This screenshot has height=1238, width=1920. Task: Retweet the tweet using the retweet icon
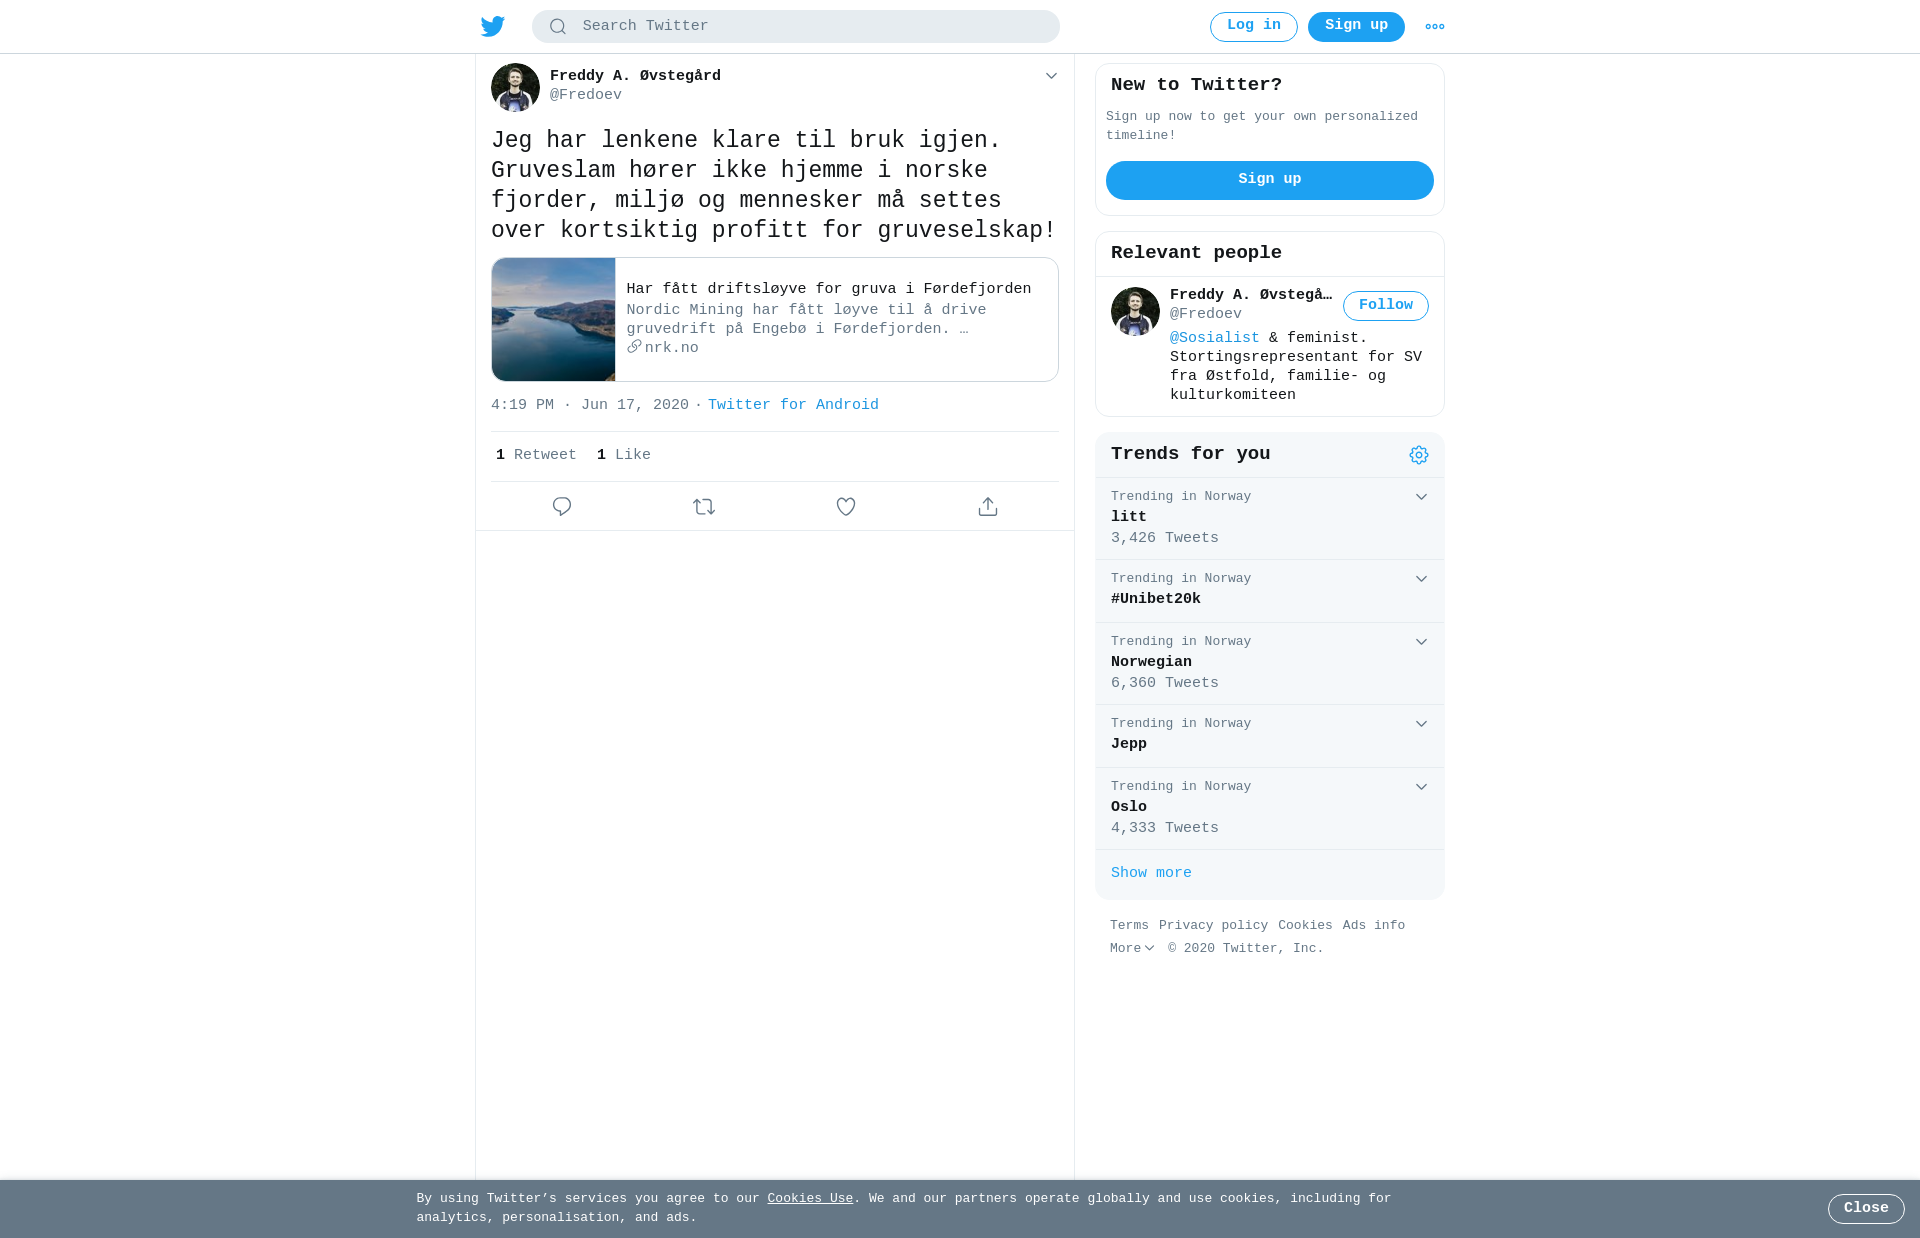(704, 507)
